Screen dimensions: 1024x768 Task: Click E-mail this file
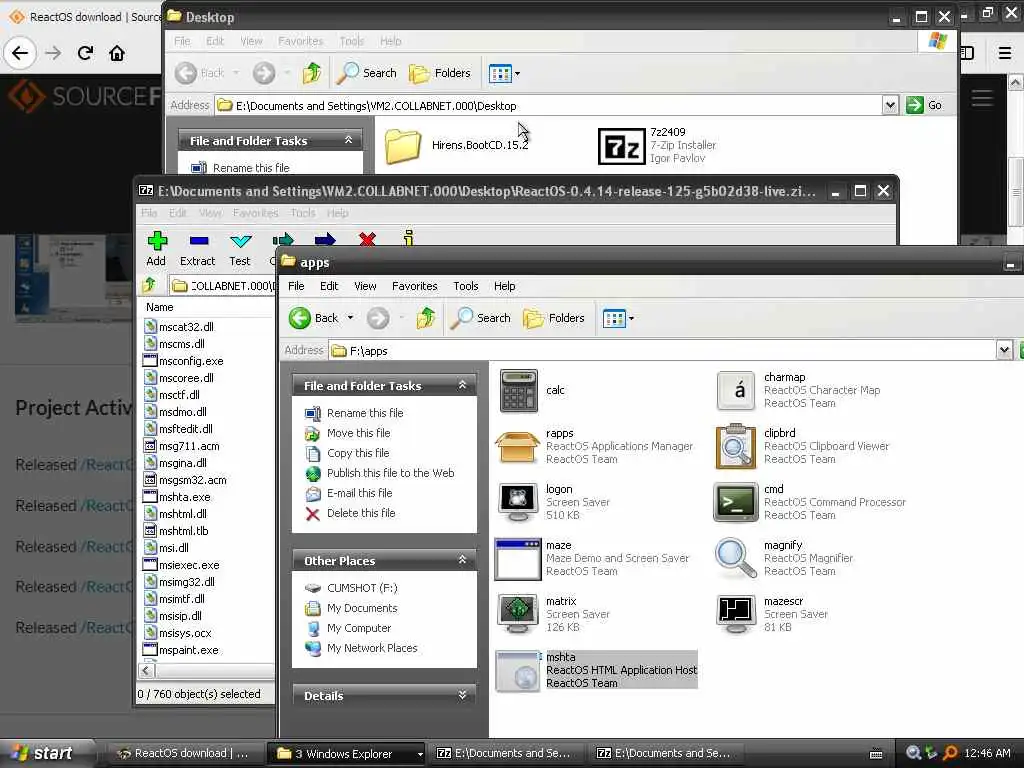point(359,493)
